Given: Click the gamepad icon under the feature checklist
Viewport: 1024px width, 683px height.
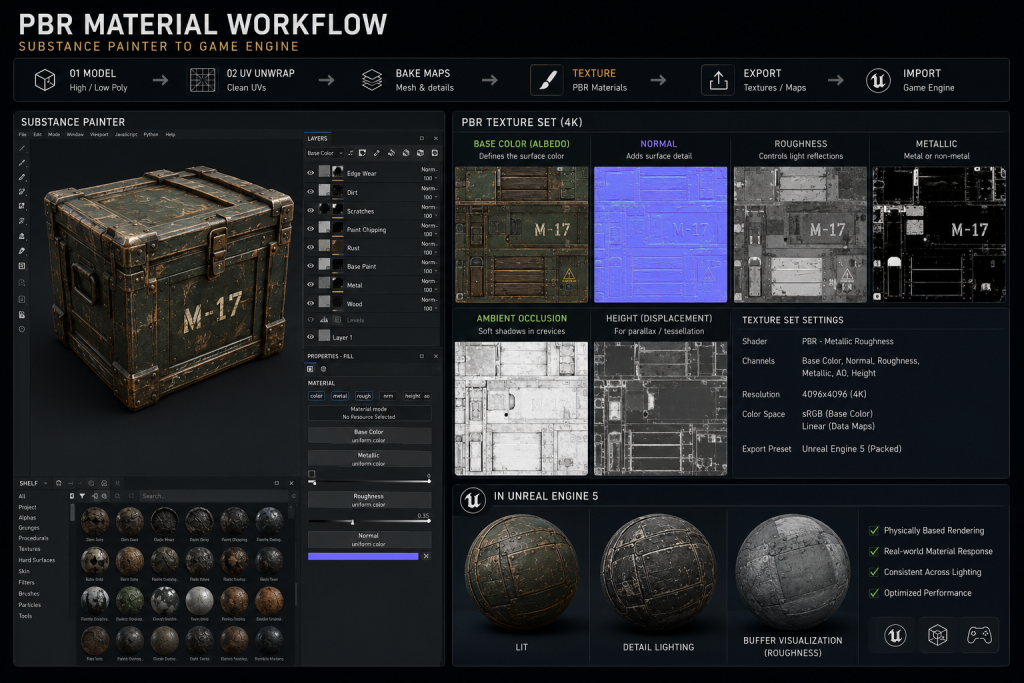Looking at the screenshot, I should [980, 635].
